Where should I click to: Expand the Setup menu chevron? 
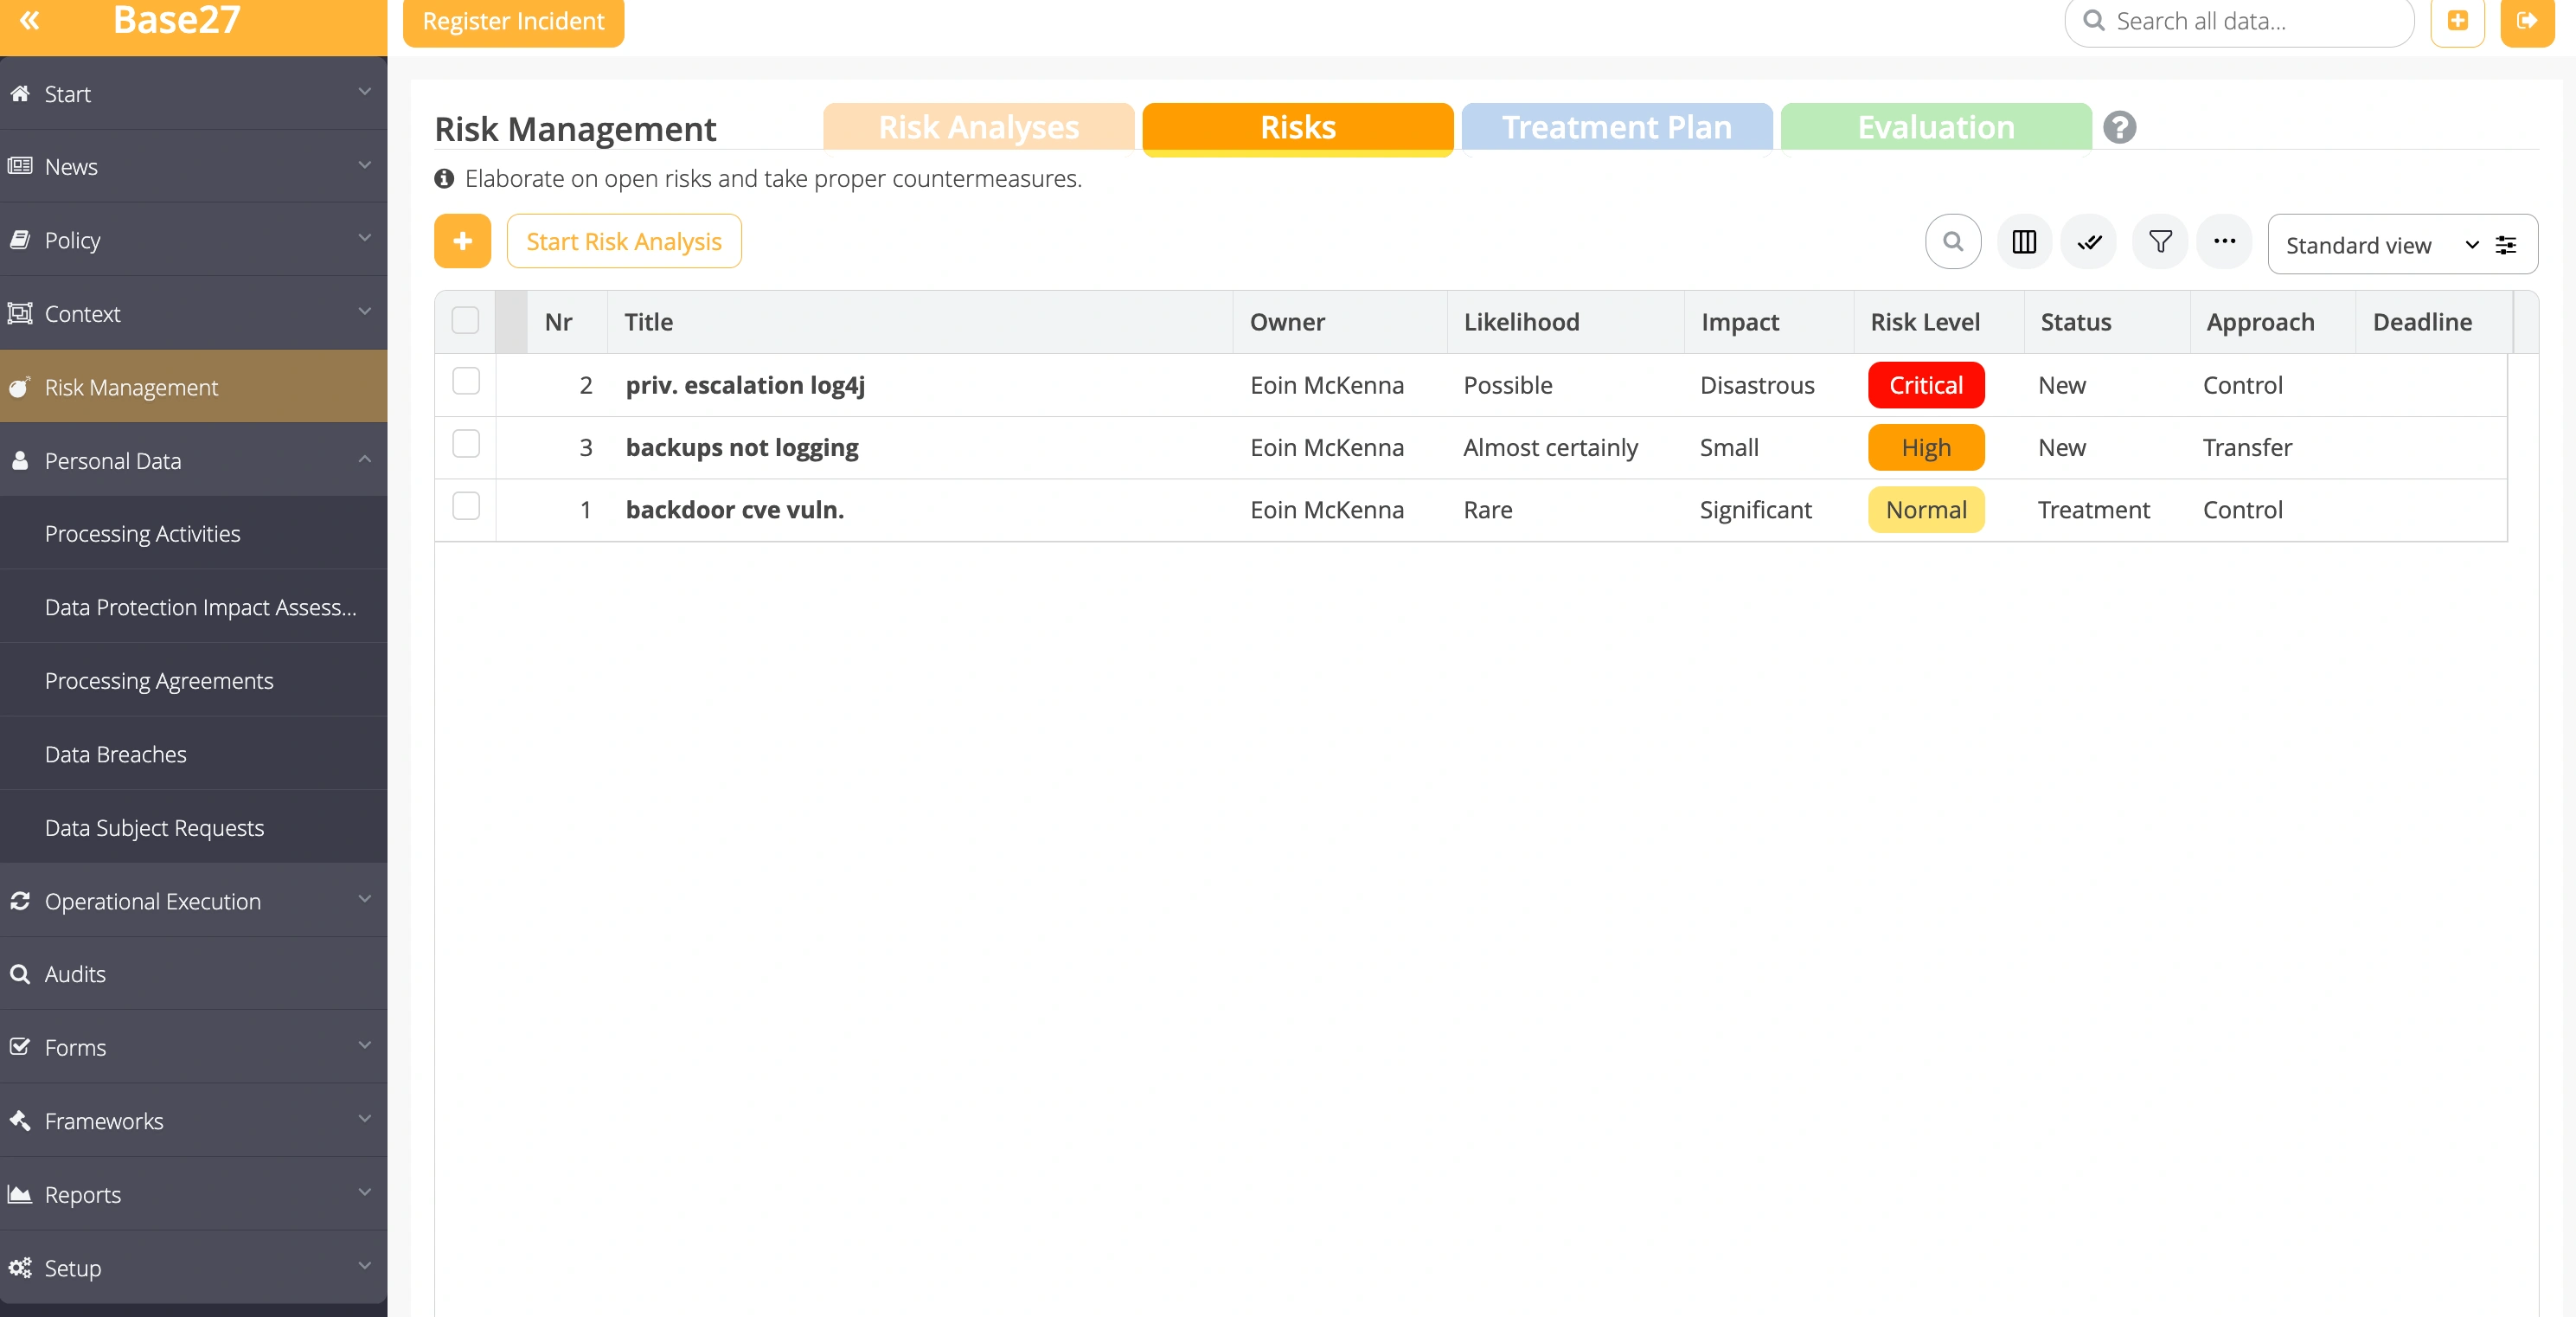(364, 1265)
